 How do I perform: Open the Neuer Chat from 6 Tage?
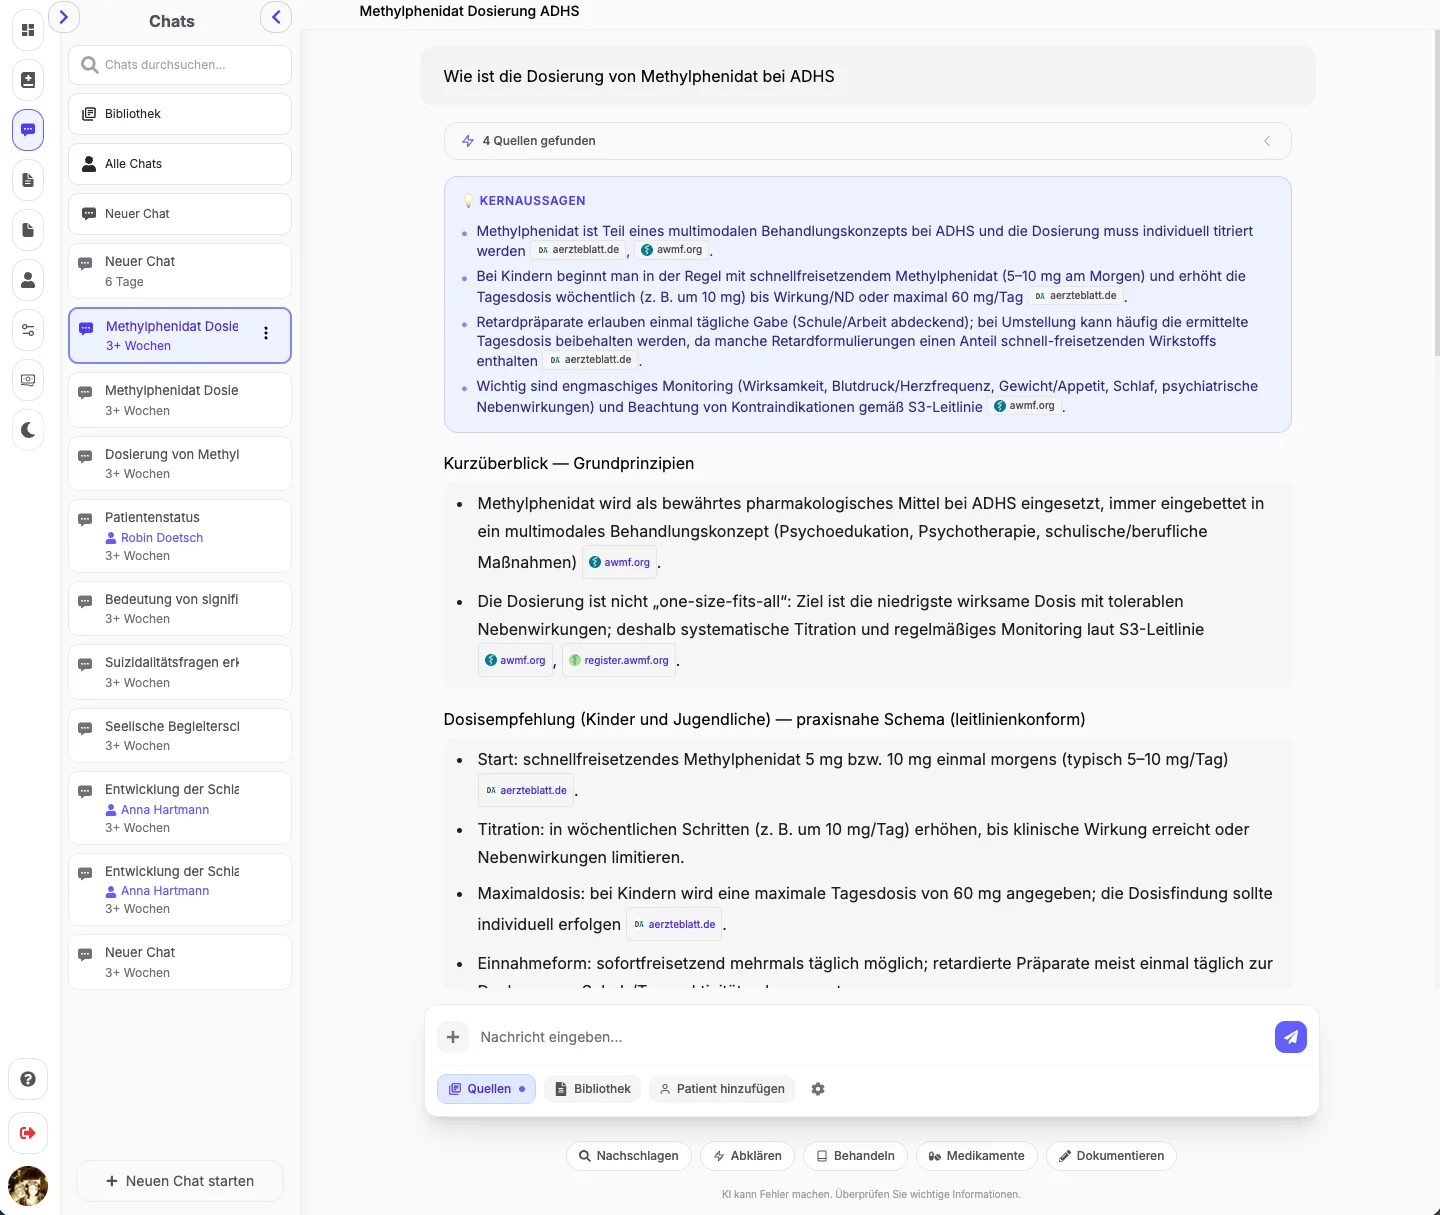(180, 271)
